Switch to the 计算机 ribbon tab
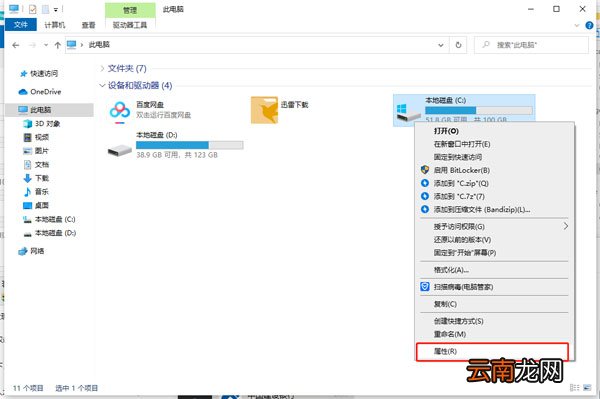 pos(55,25)
